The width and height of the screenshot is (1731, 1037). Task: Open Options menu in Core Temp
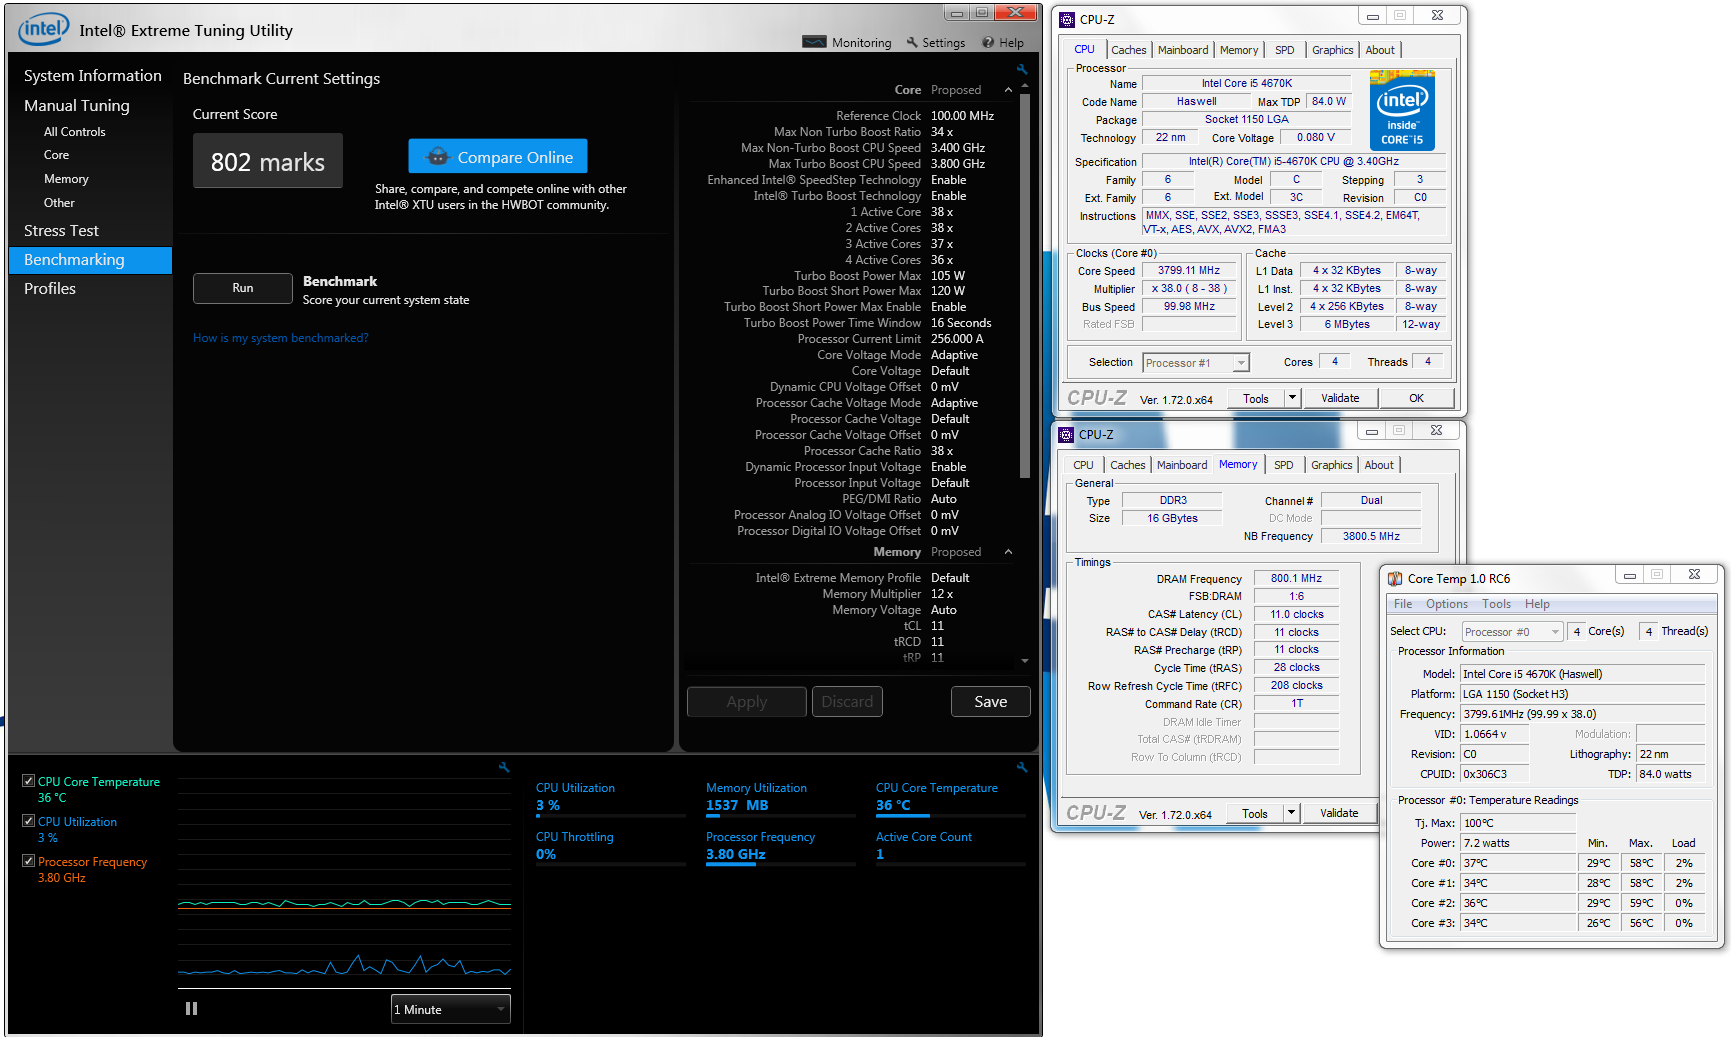coord(1446,604)
